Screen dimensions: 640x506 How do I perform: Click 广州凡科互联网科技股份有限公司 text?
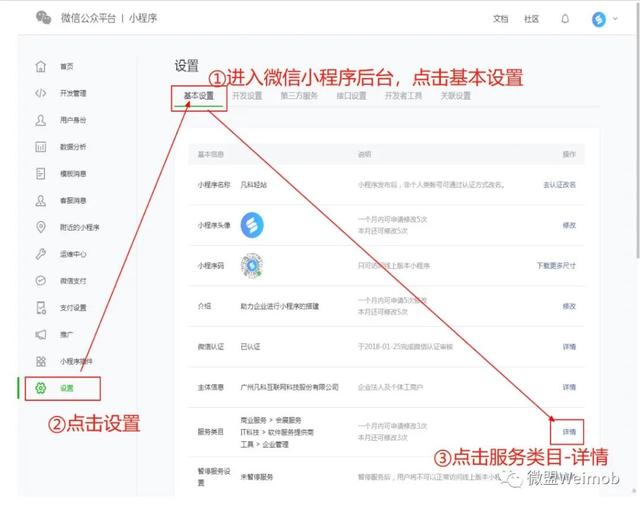tap(289, 387)
